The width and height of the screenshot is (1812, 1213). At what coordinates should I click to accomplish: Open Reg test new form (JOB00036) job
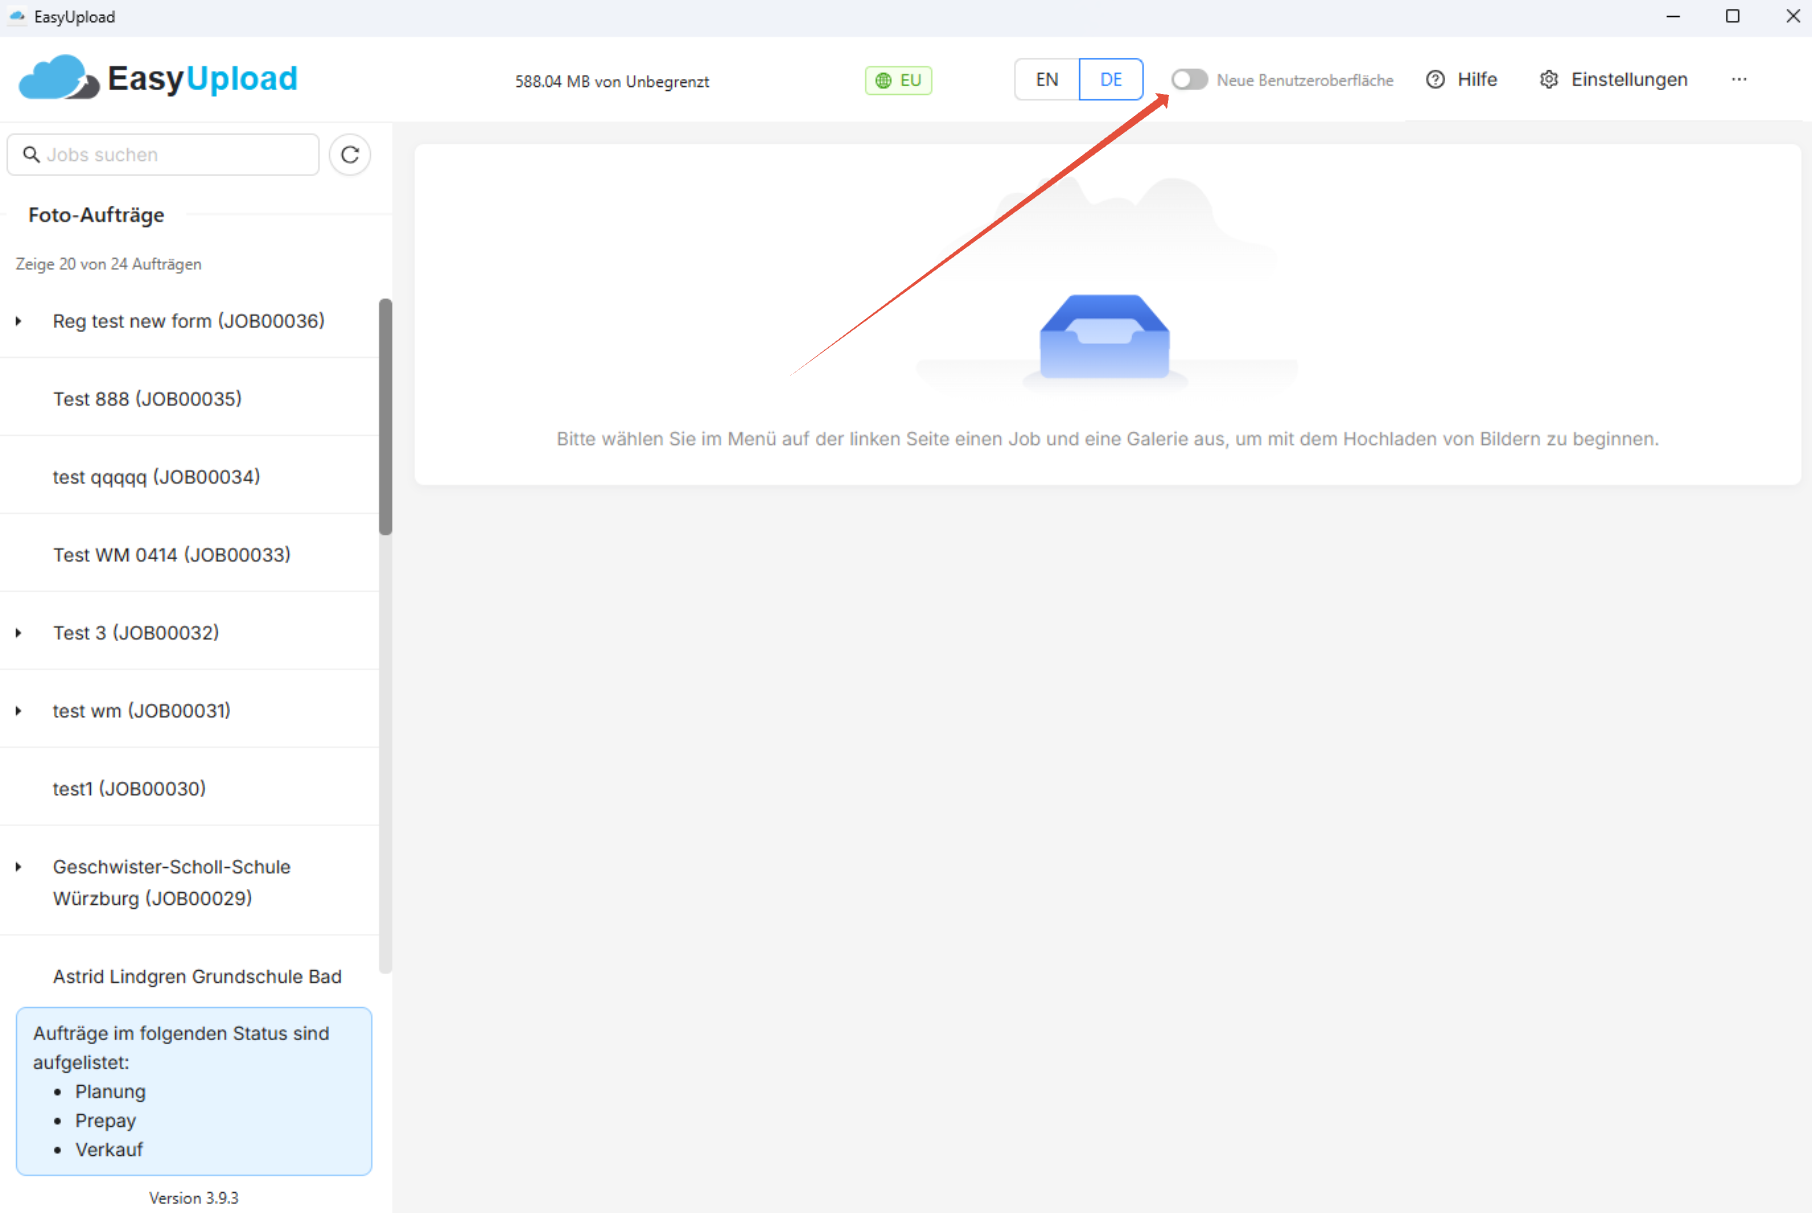tap(188, 321)
